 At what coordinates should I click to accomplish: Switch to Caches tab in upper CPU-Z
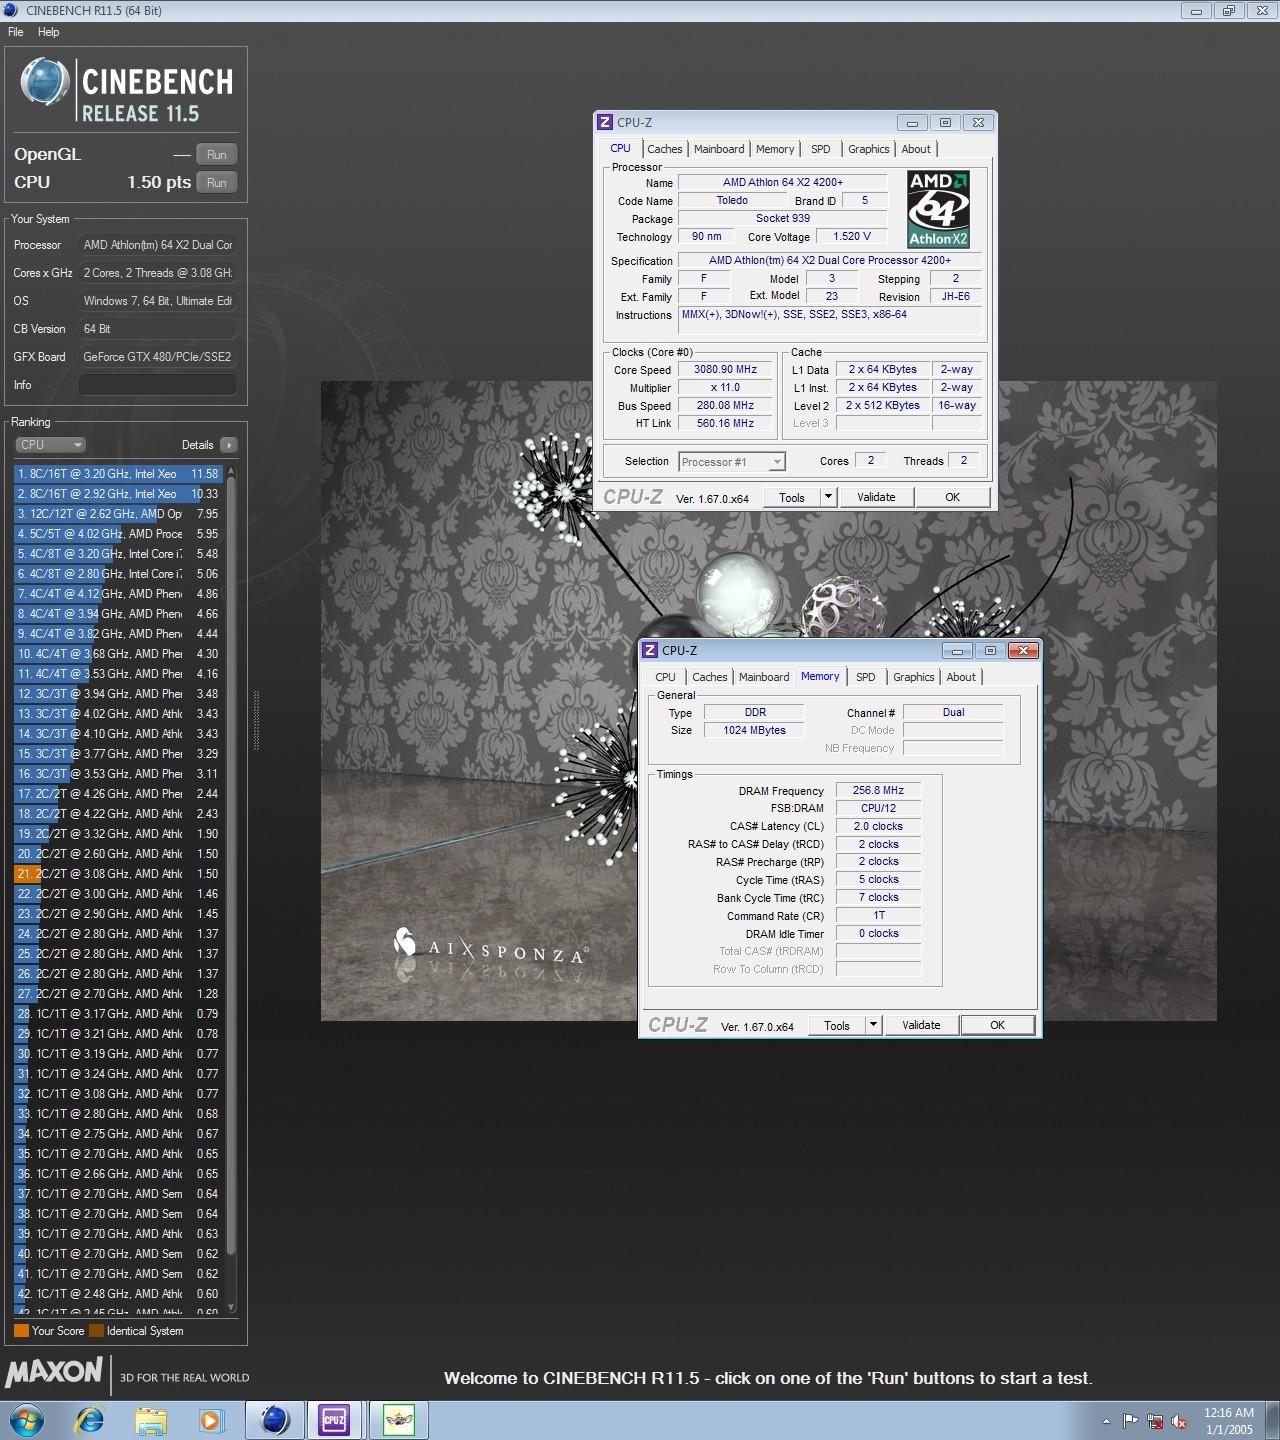[664, 149]
